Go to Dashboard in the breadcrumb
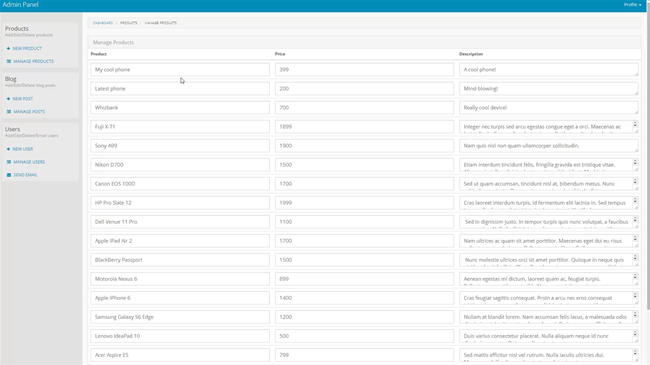Viewport: 650px width, 365px height. pos(103,23)
